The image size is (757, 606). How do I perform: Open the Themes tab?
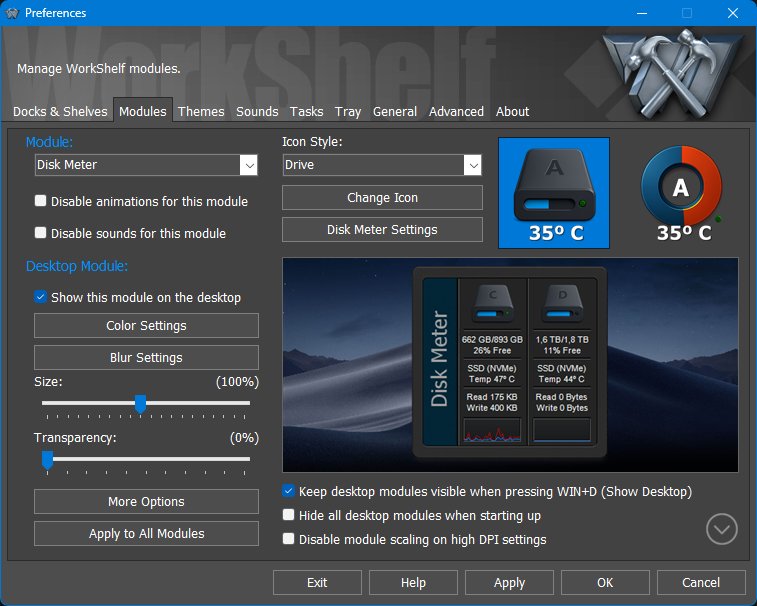201,112
